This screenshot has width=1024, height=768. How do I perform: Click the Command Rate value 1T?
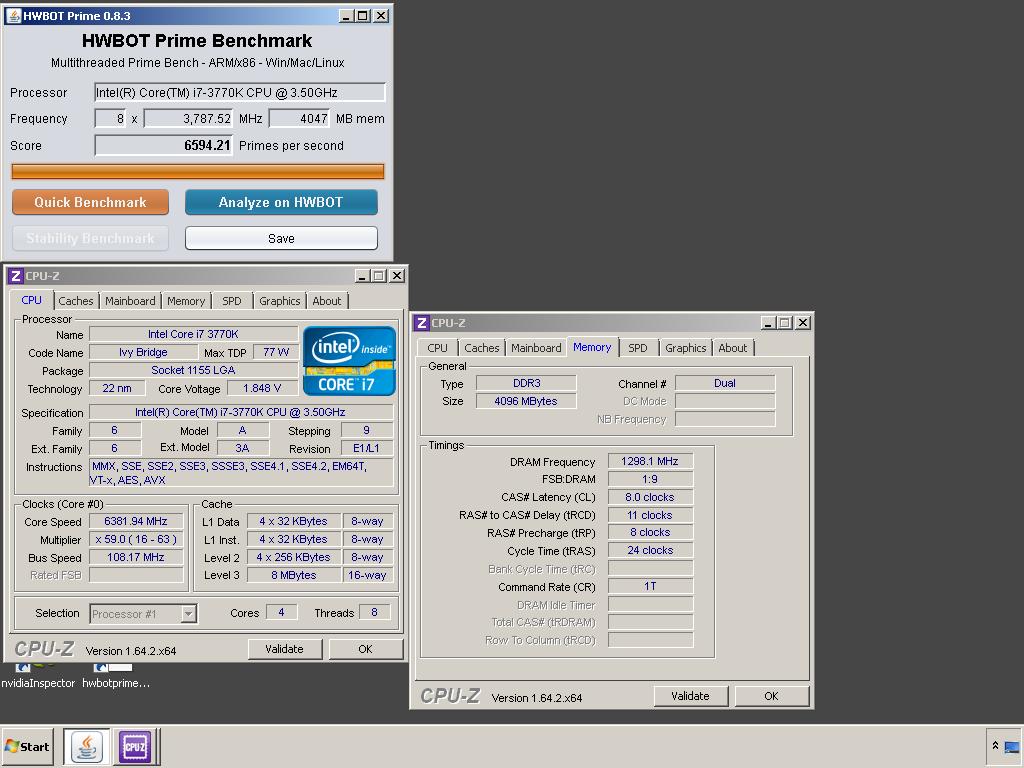pyautogui.click(x=650, y=586)
